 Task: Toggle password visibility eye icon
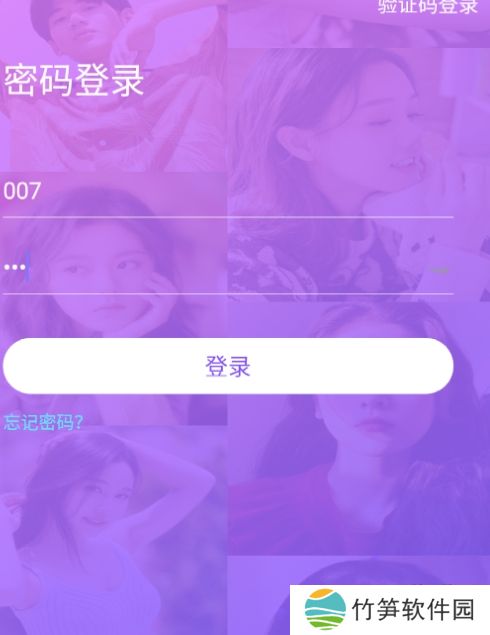[439, 270]
